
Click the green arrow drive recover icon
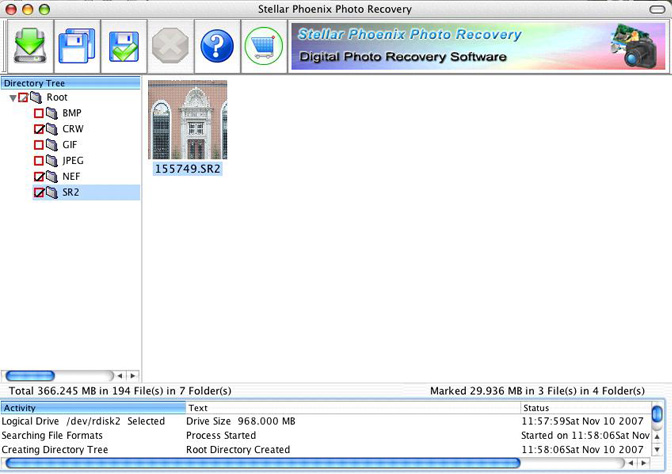tap(30, 46)
